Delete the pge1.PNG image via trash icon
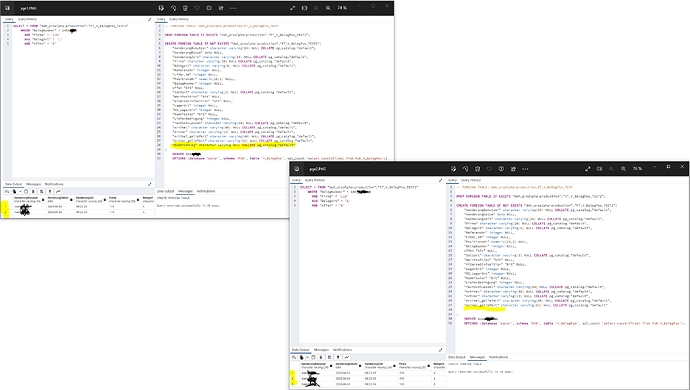690x390 pixels. point(185,8)
